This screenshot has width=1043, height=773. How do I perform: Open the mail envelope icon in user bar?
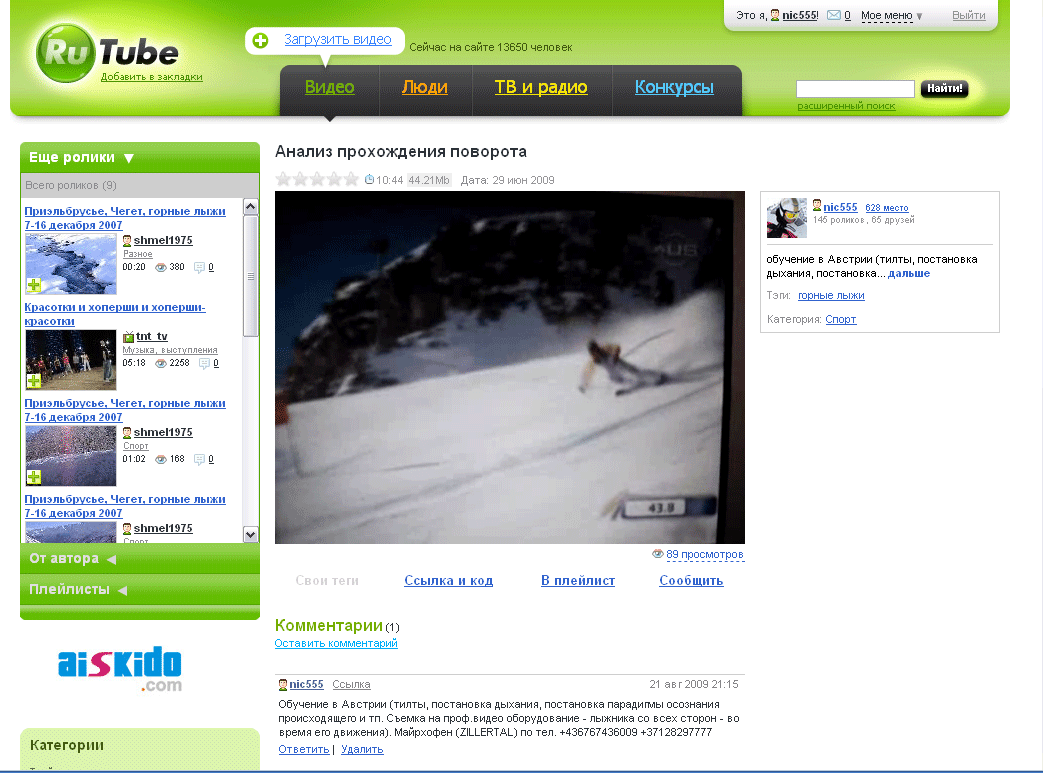833,15
